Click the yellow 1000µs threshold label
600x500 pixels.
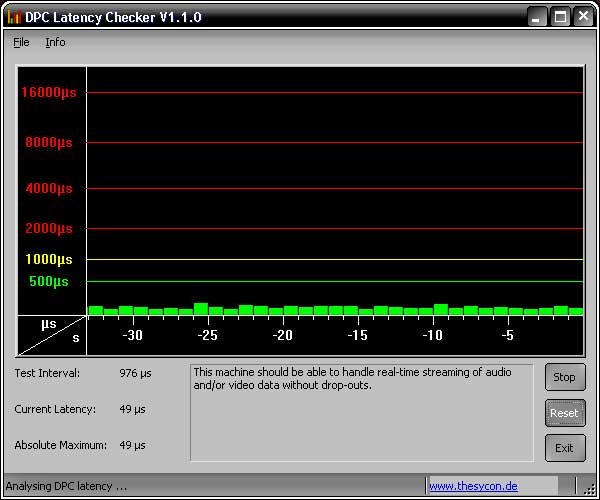(49, 259)
